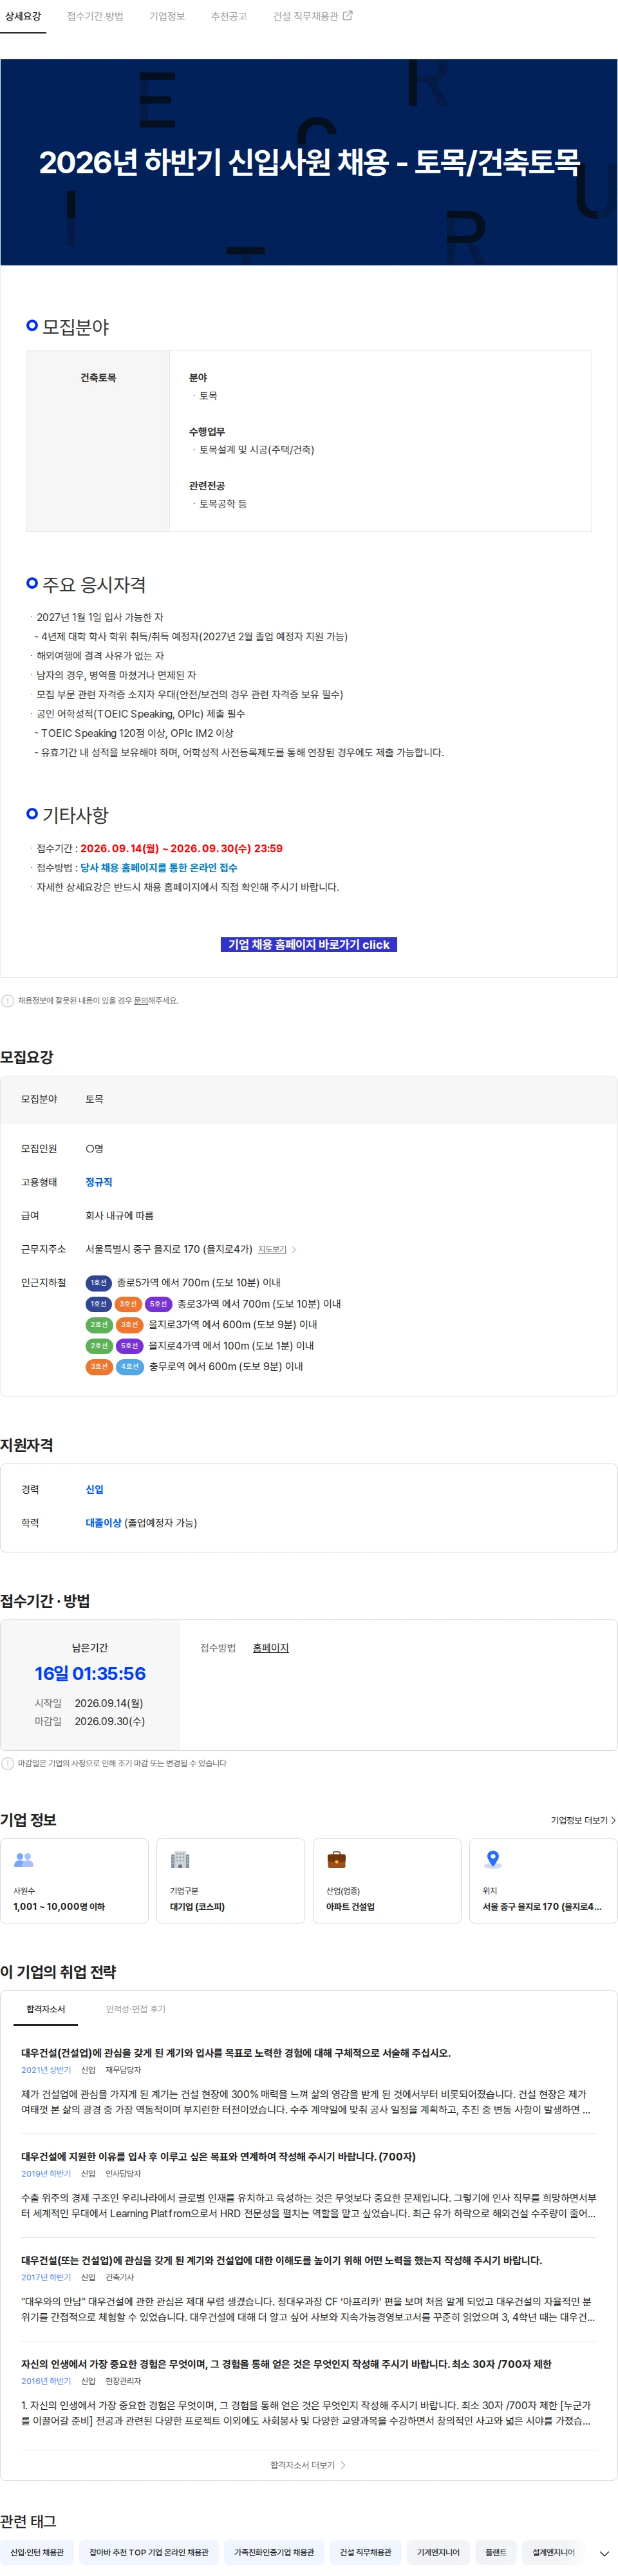Click the 설계엔지니어 tag
Viewport: 618px width, 2576px height.
(x=554, y=2552)
